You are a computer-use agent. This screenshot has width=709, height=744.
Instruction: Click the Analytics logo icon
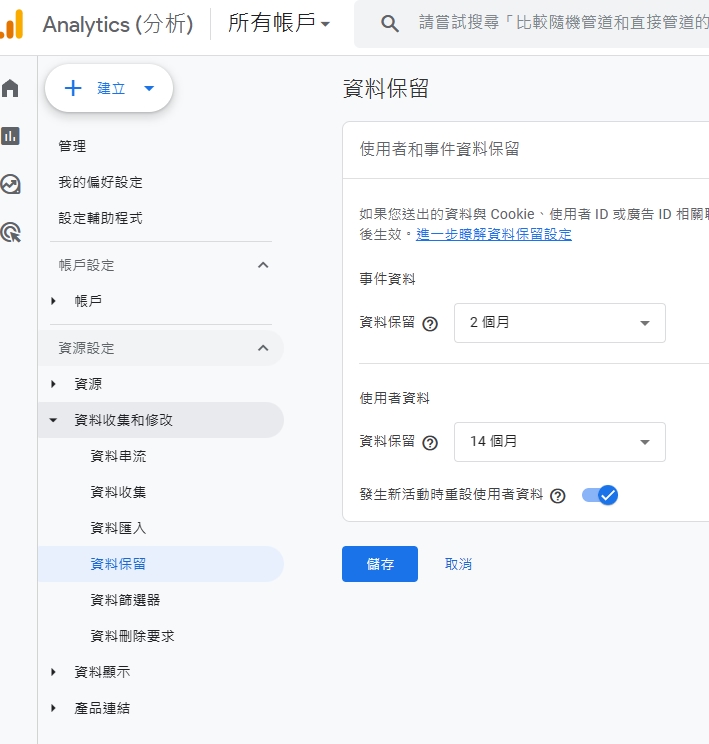(12, 24)
